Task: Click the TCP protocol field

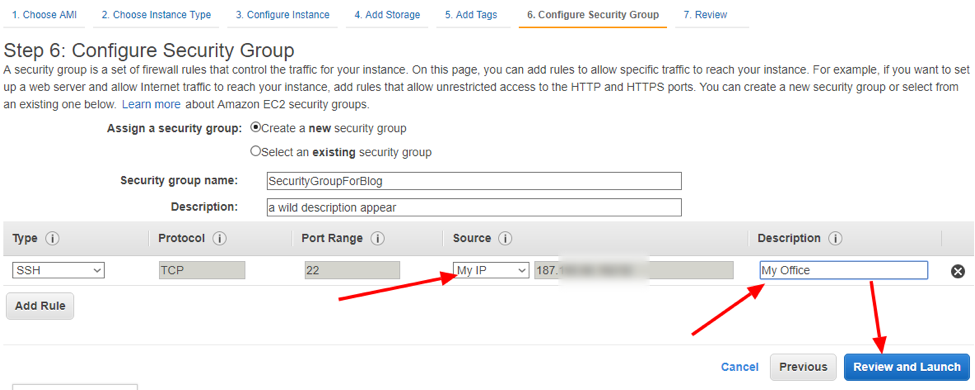Action: (202, 271)
